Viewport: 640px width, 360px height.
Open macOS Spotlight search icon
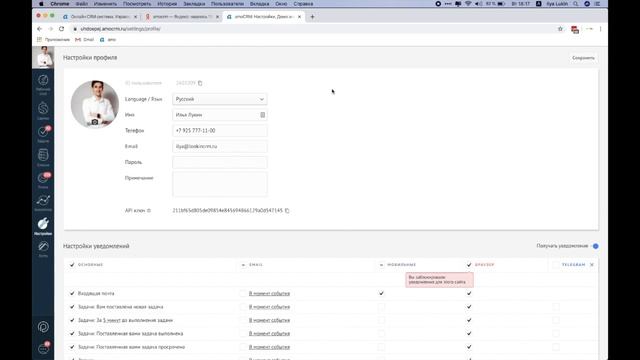click(x=576, y=4)
